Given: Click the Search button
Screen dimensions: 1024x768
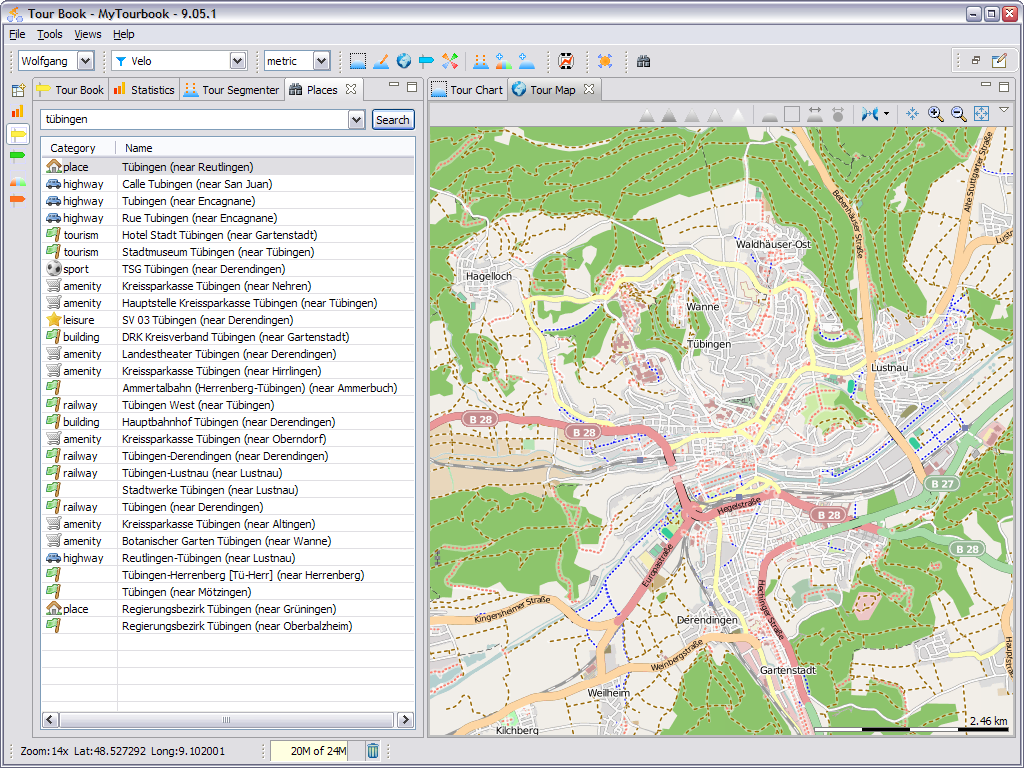Looking at the screenshot, I should coord(392,120).
